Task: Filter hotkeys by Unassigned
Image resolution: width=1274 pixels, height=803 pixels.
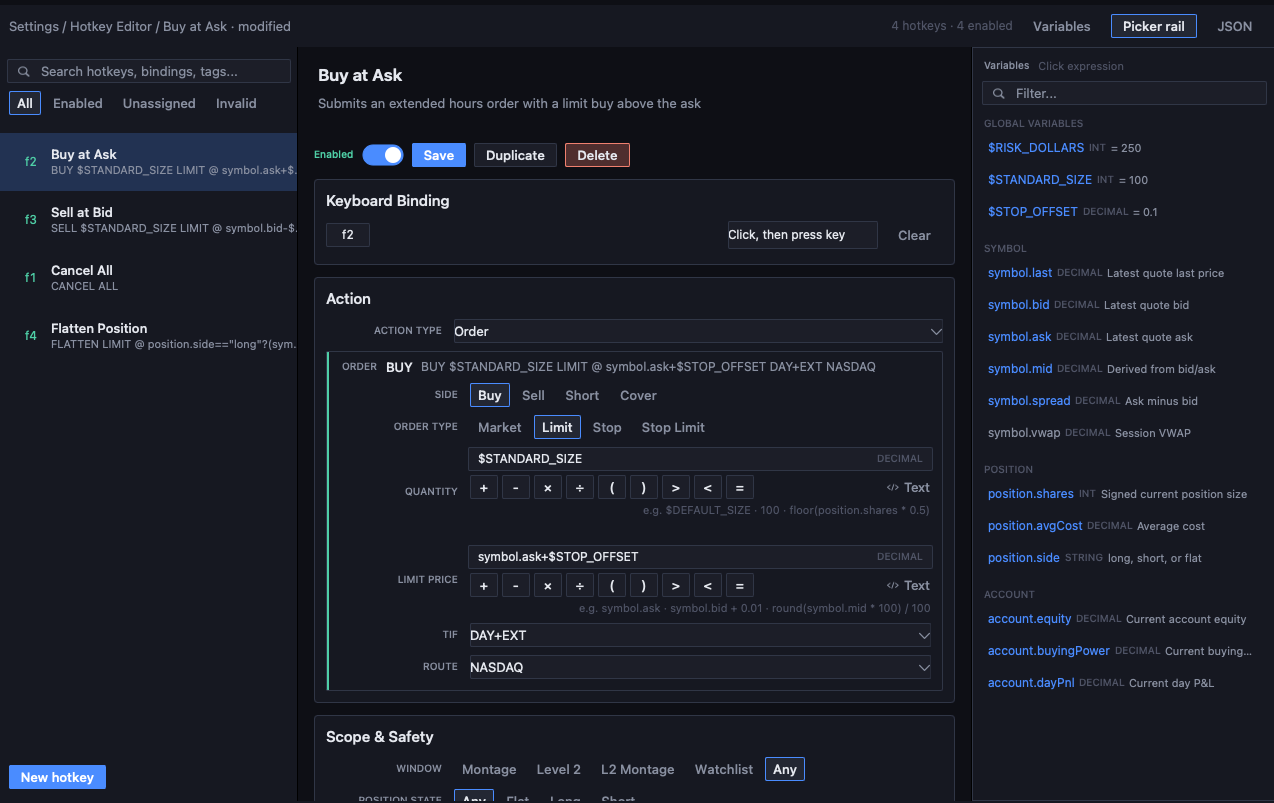Action: pos(159,103)
